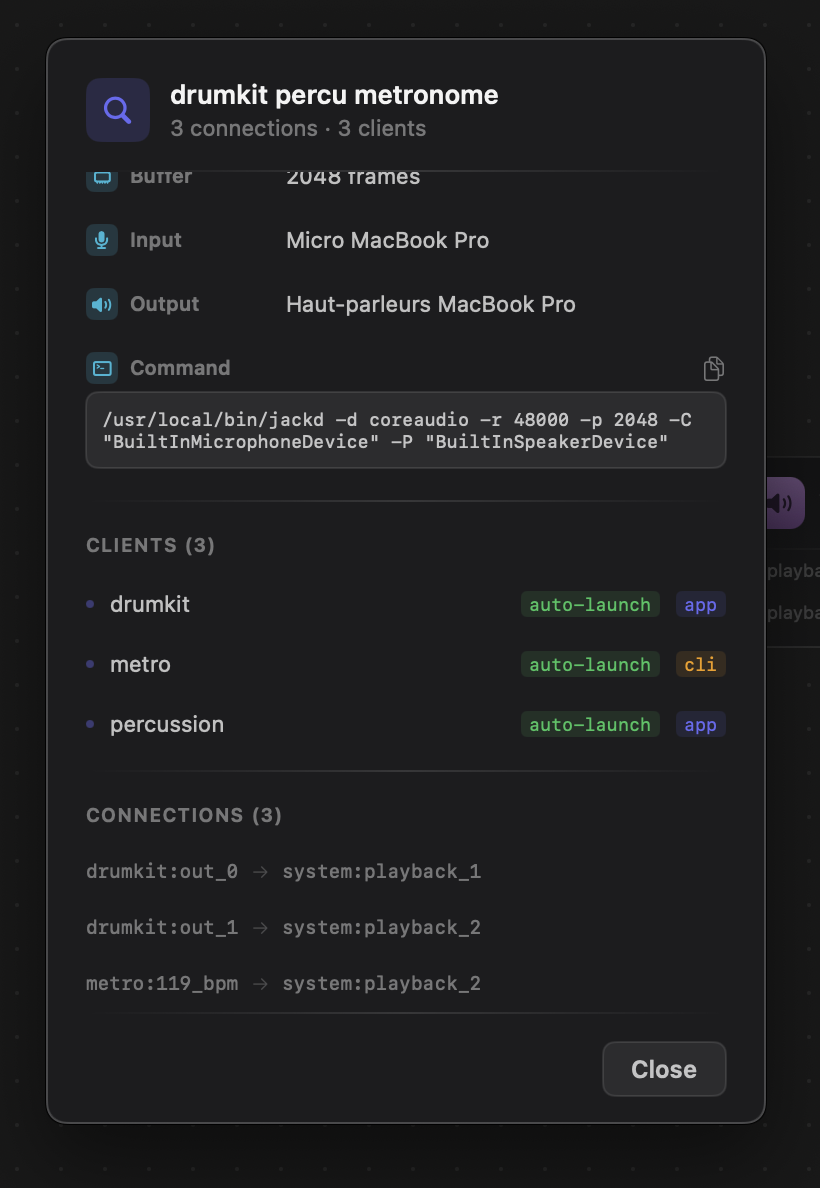The height and width of the screenshot is (1188, 820).
Task: Click the drumkit:out_0 connection row
Action: (284, 871)
